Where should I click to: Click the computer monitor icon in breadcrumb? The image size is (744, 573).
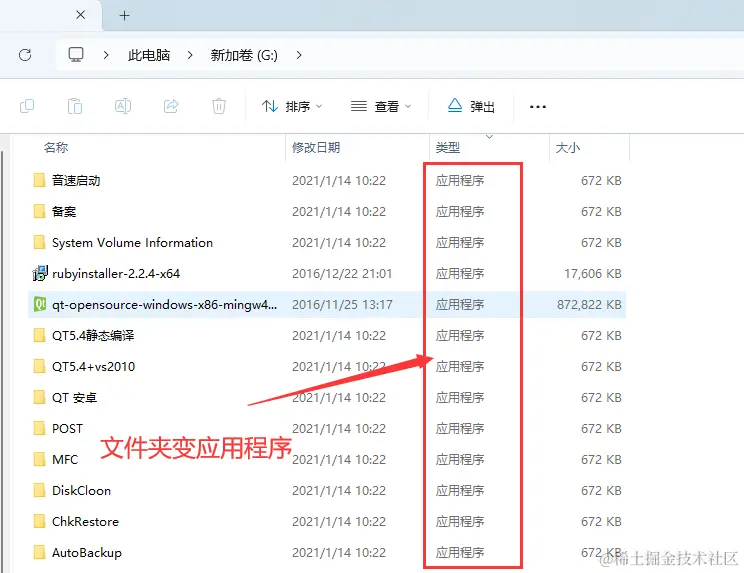click(76, 55)
